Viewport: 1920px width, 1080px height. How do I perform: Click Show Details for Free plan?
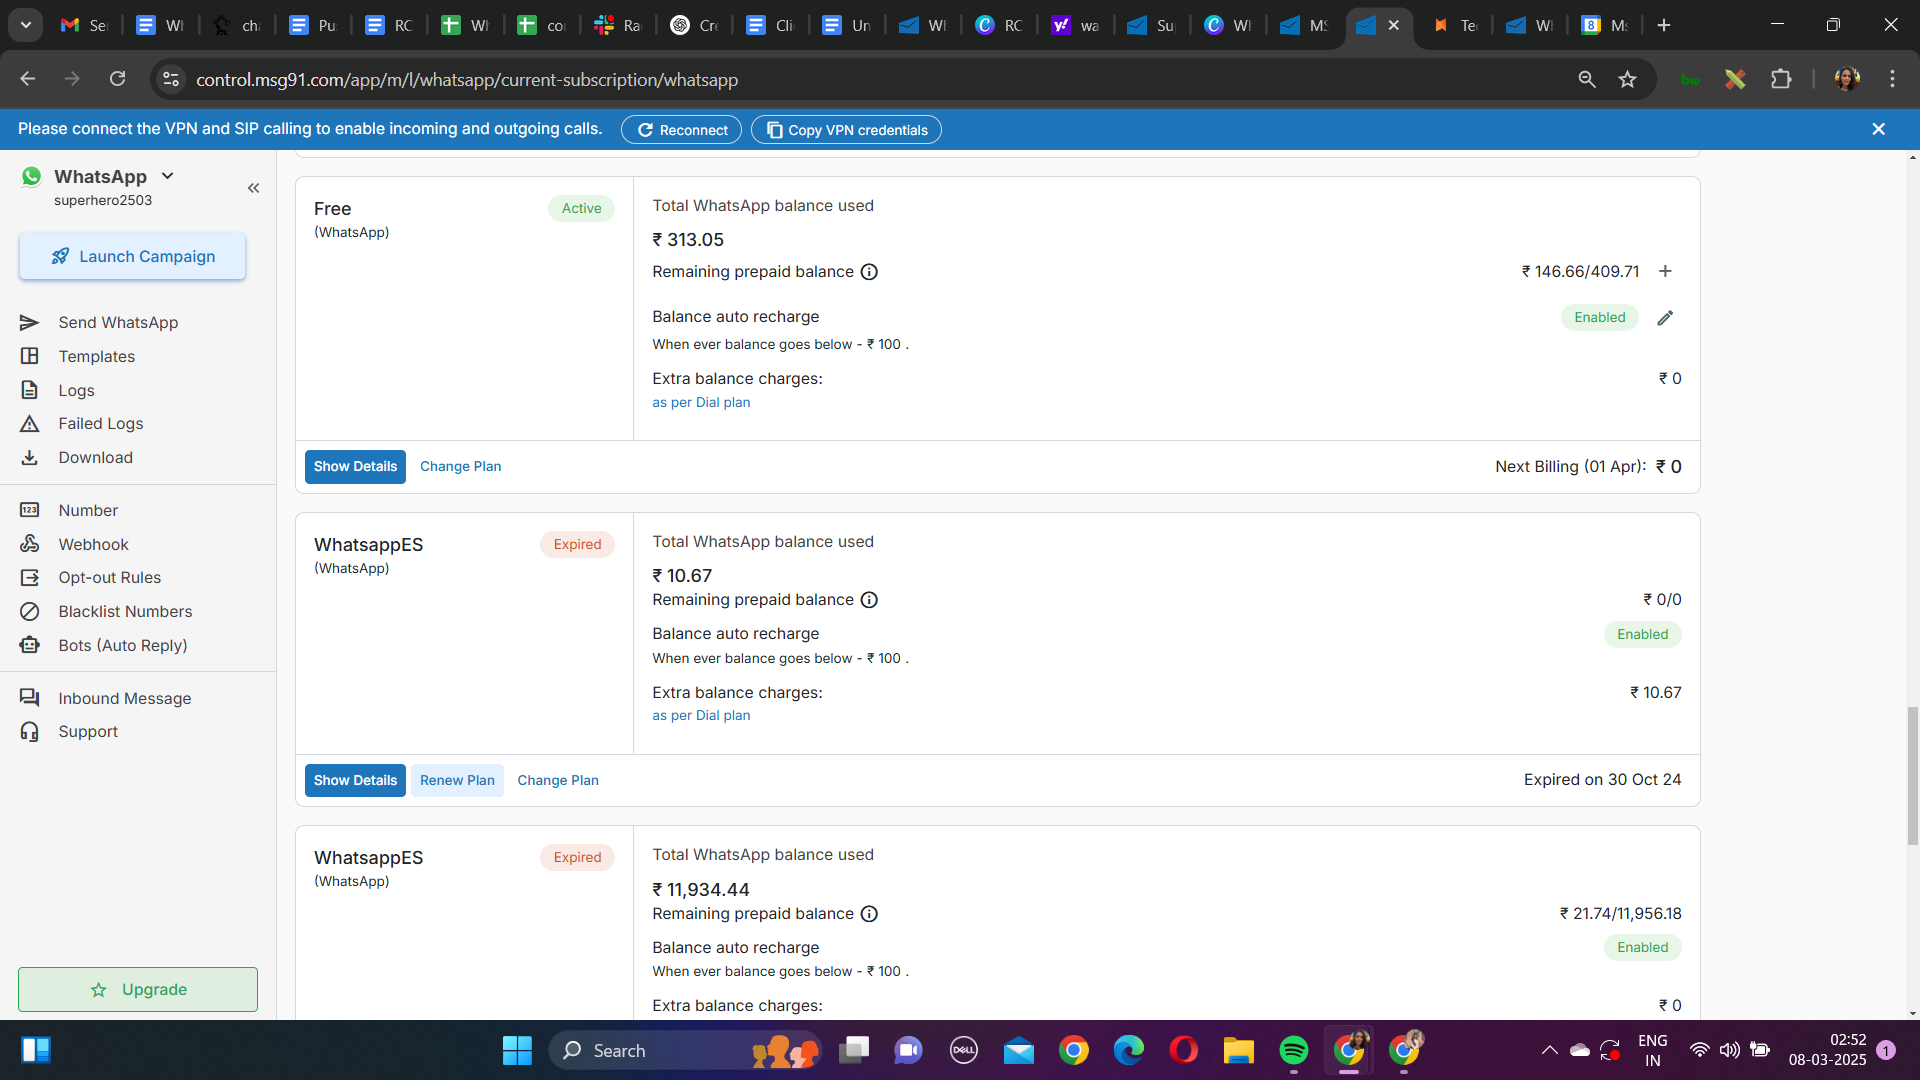point(355,466)
